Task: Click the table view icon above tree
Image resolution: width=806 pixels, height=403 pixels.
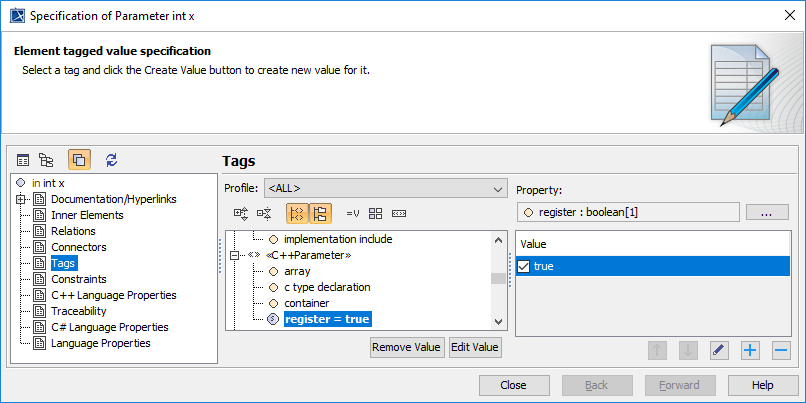Action: tap(24, 159)
